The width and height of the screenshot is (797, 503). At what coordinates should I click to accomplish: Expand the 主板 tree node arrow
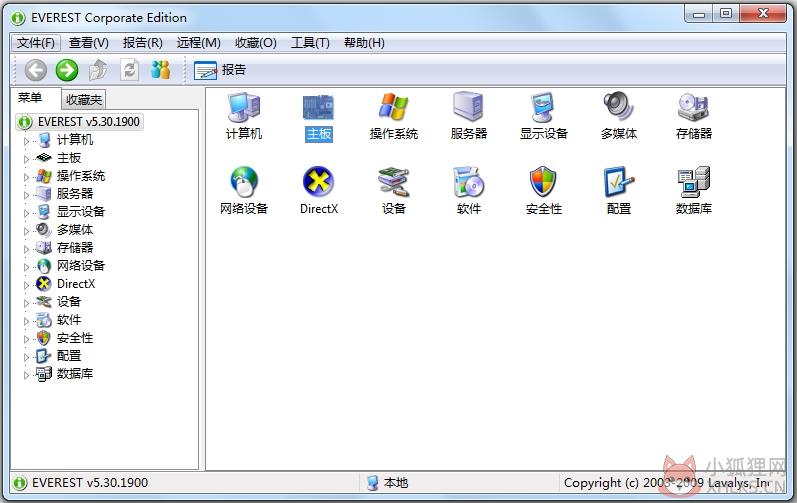coord(26,159)
